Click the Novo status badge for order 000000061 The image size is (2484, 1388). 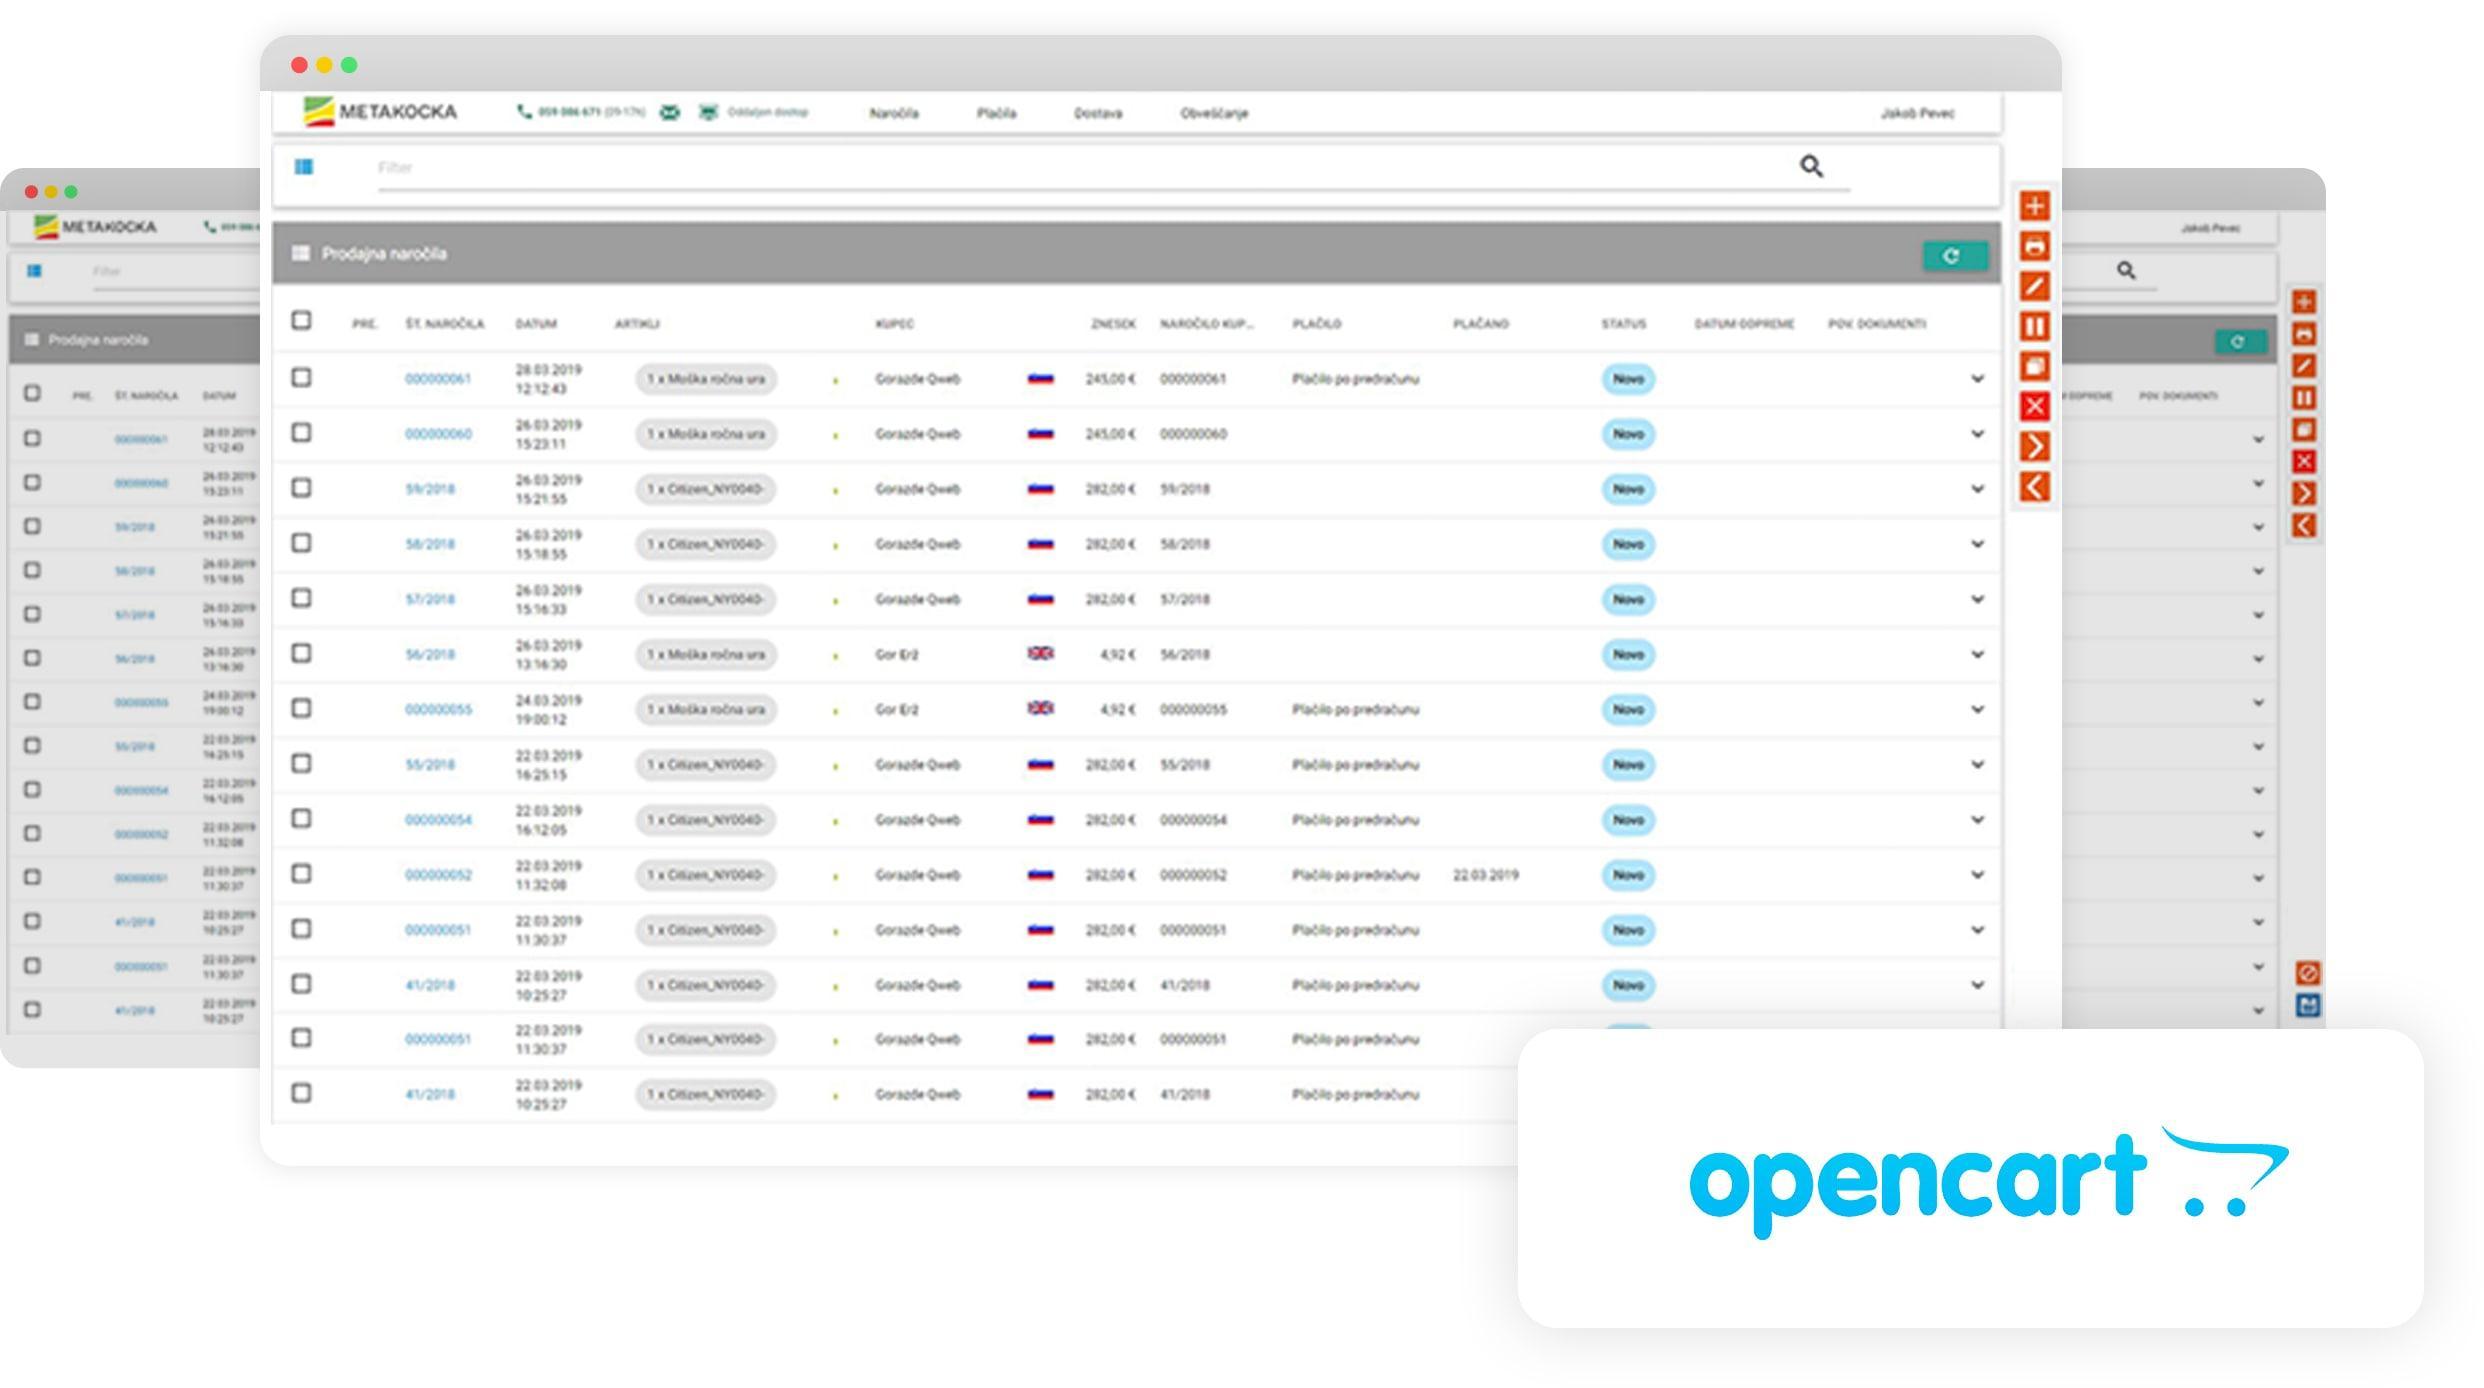(1628, 379)
